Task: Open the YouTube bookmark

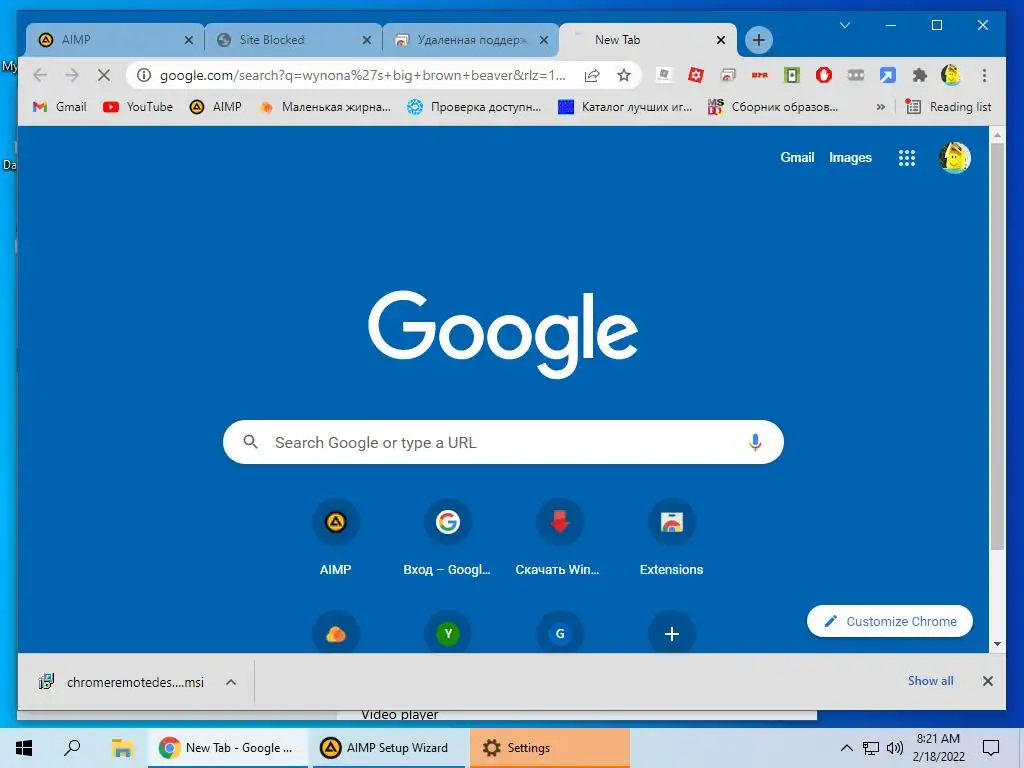Action: [x=138, y=107]
